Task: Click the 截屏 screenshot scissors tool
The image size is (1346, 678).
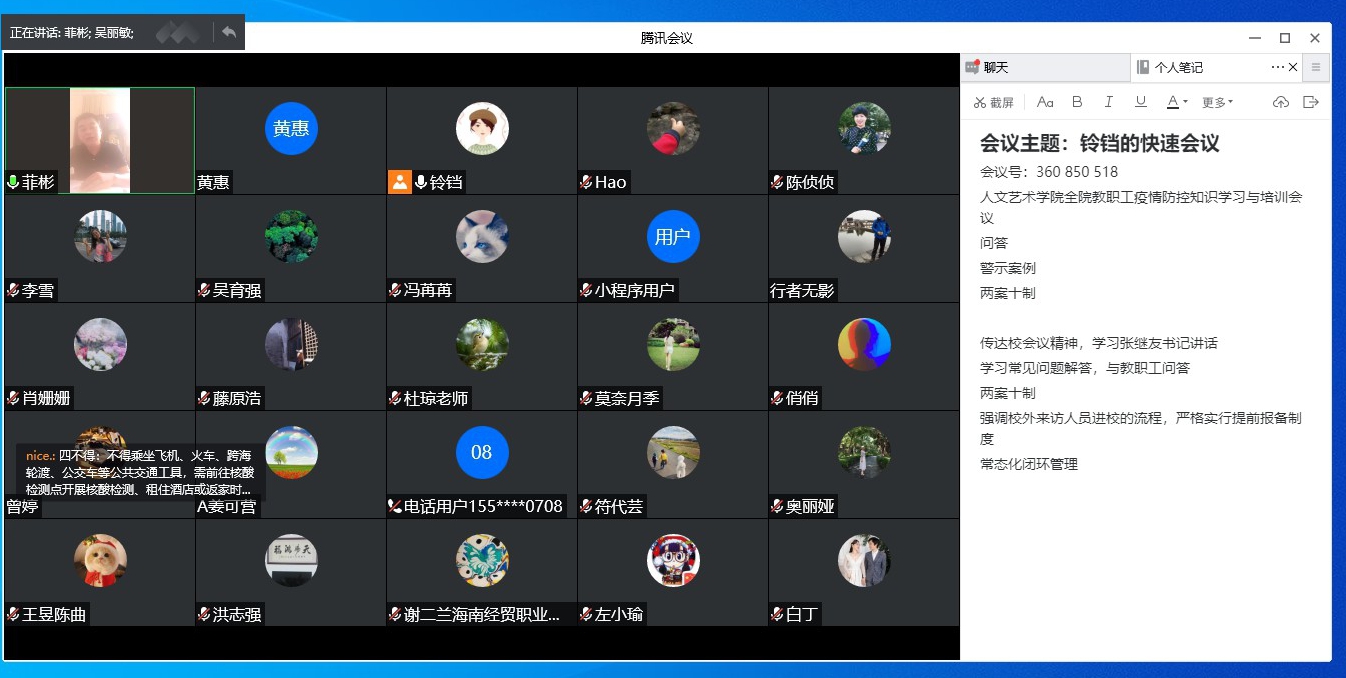Action: coord(993,102)
